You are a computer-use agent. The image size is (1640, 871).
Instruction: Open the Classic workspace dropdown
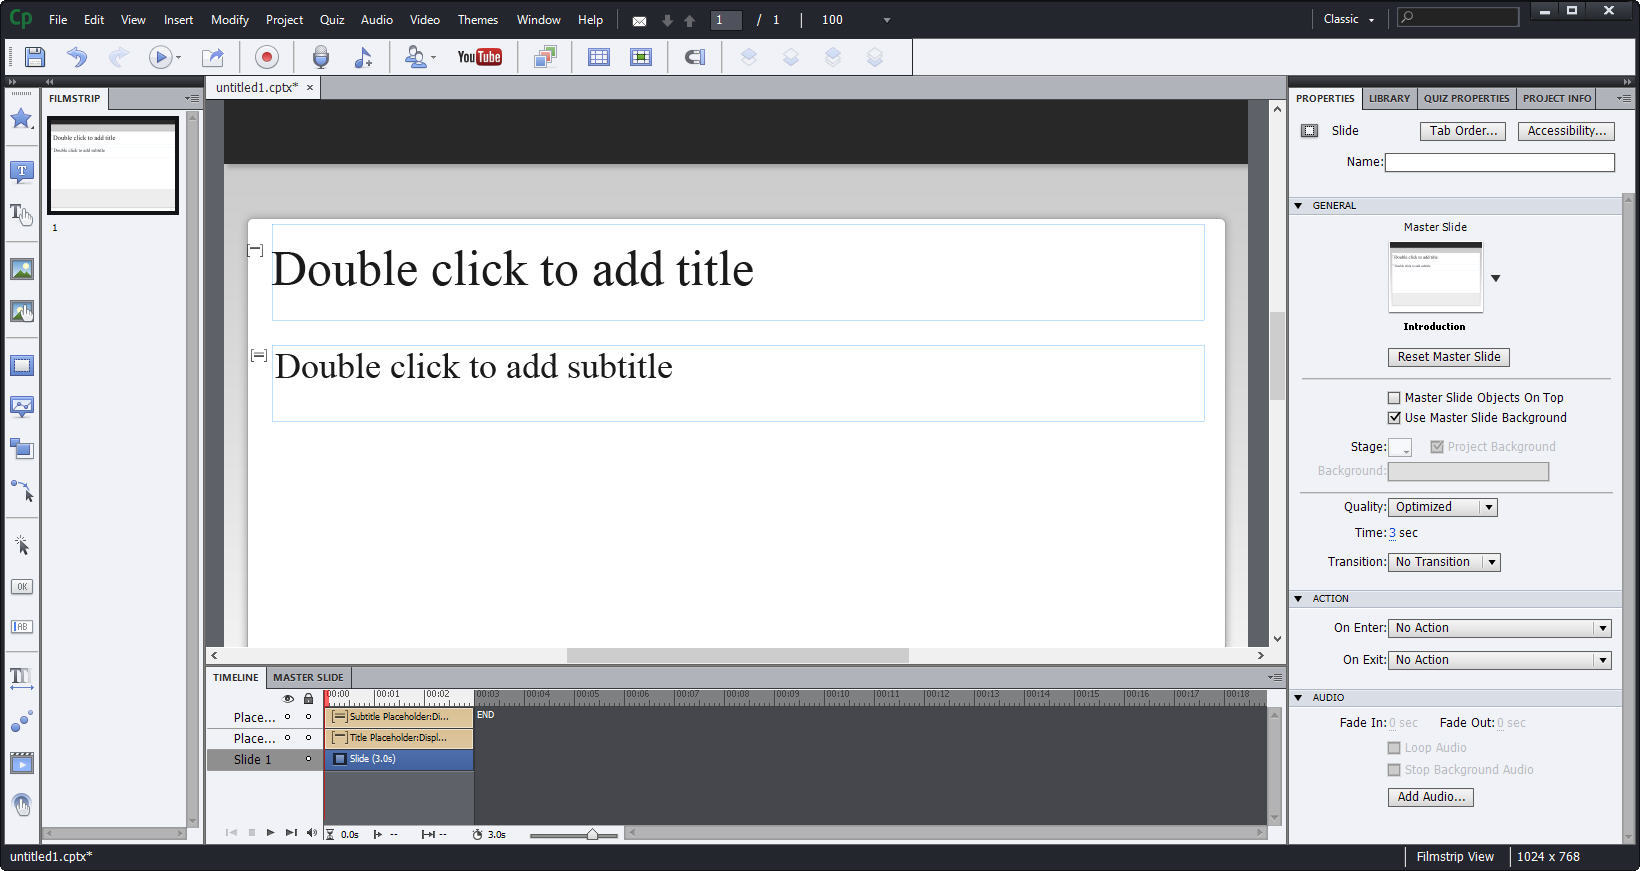click(1348, 19)
